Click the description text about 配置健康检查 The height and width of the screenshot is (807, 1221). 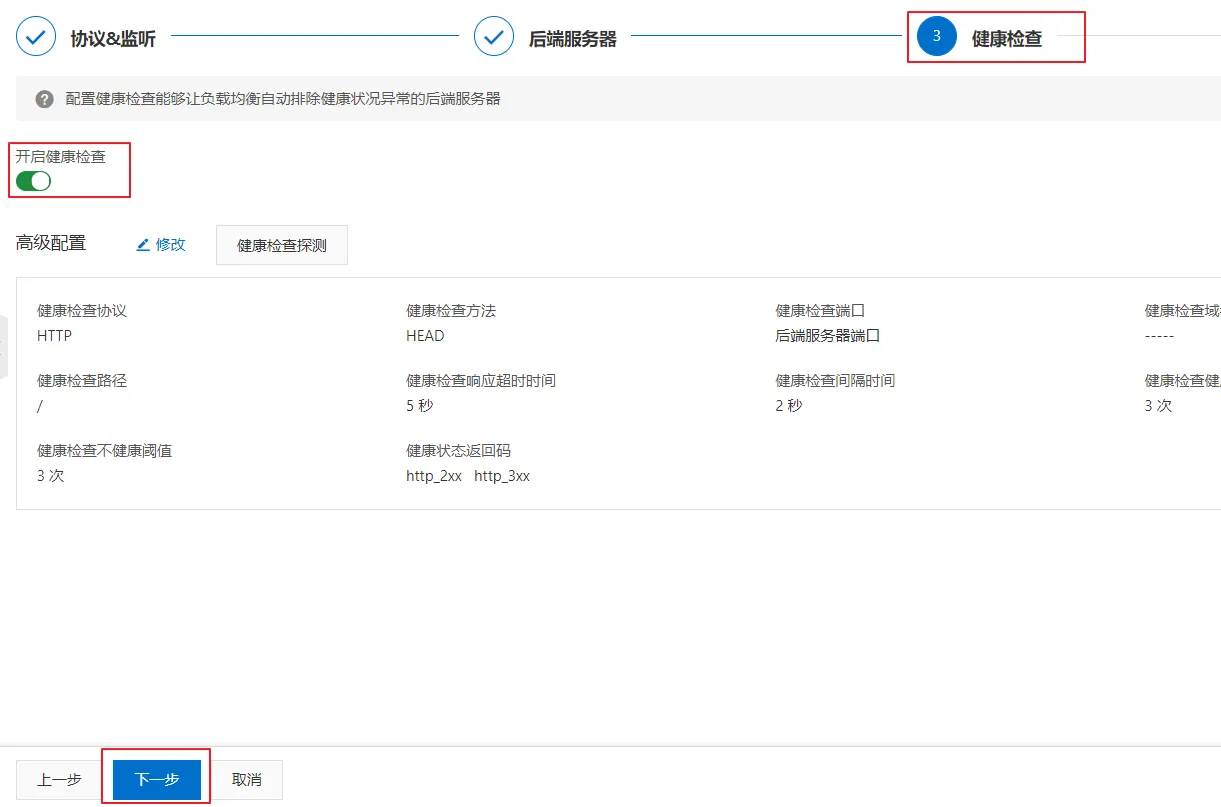pos(283,99)
